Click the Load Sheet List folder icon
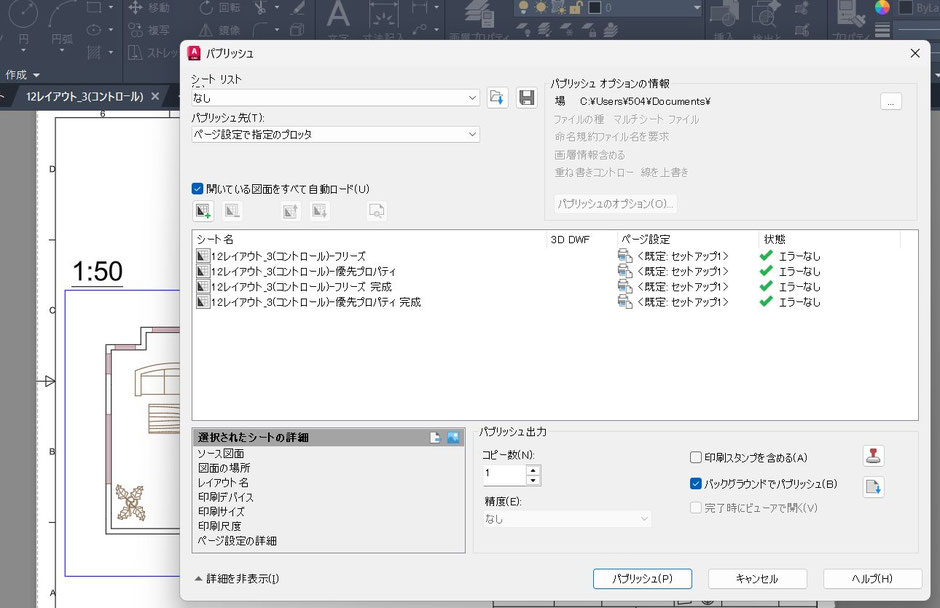 497,98
